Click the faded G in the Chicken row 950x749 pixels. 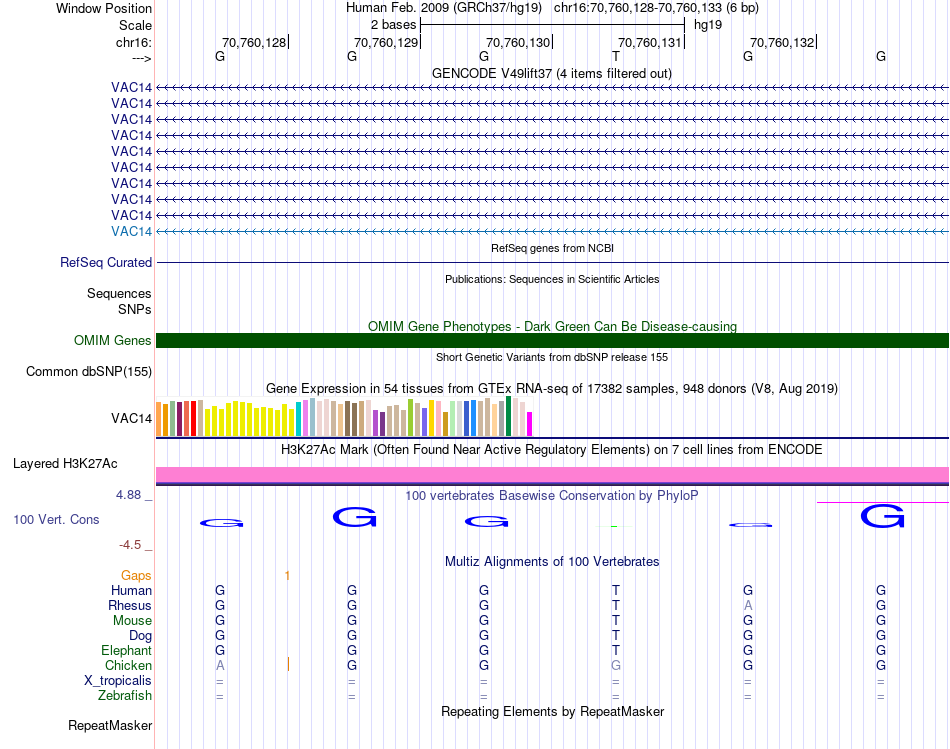(x=616, y=665)
